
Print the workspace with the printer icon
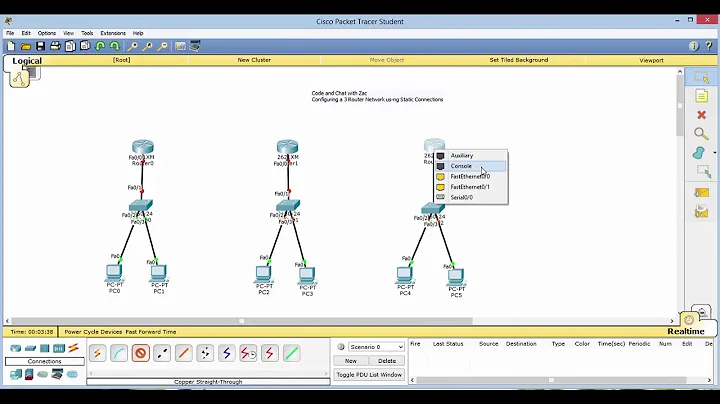[56, 46]
